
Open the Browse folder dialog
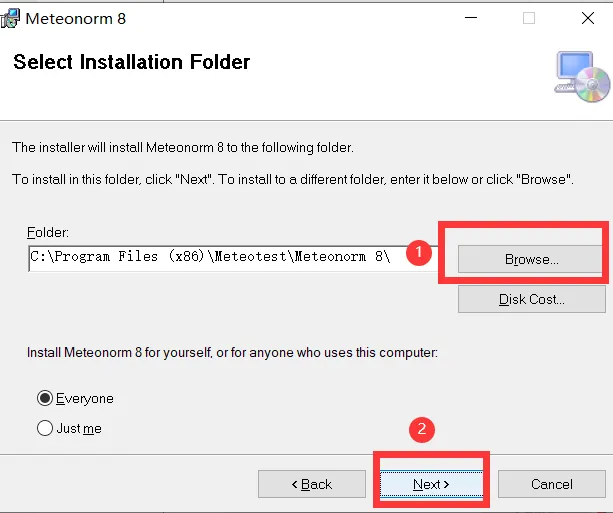click(x=532, y=259)
